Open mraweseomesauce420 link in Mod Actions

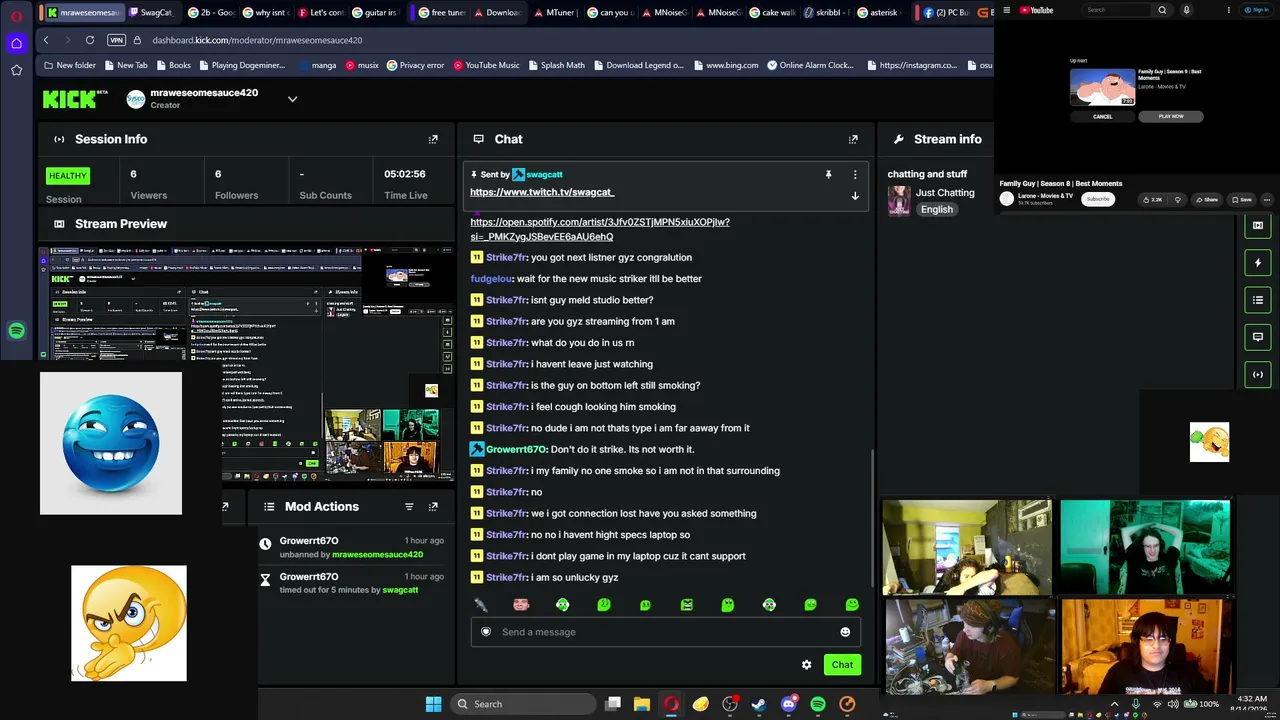[x=377, y=554]
